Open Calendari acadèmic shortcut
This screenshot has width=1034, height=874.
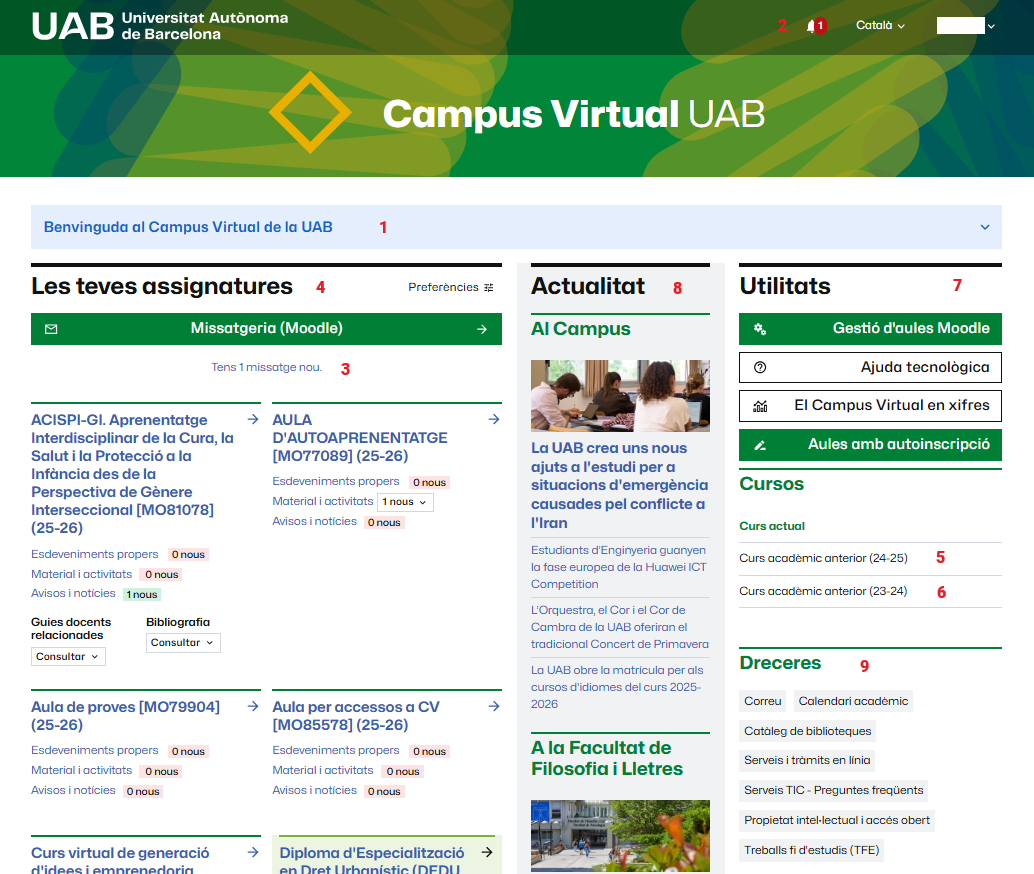[x=853, y=701]
